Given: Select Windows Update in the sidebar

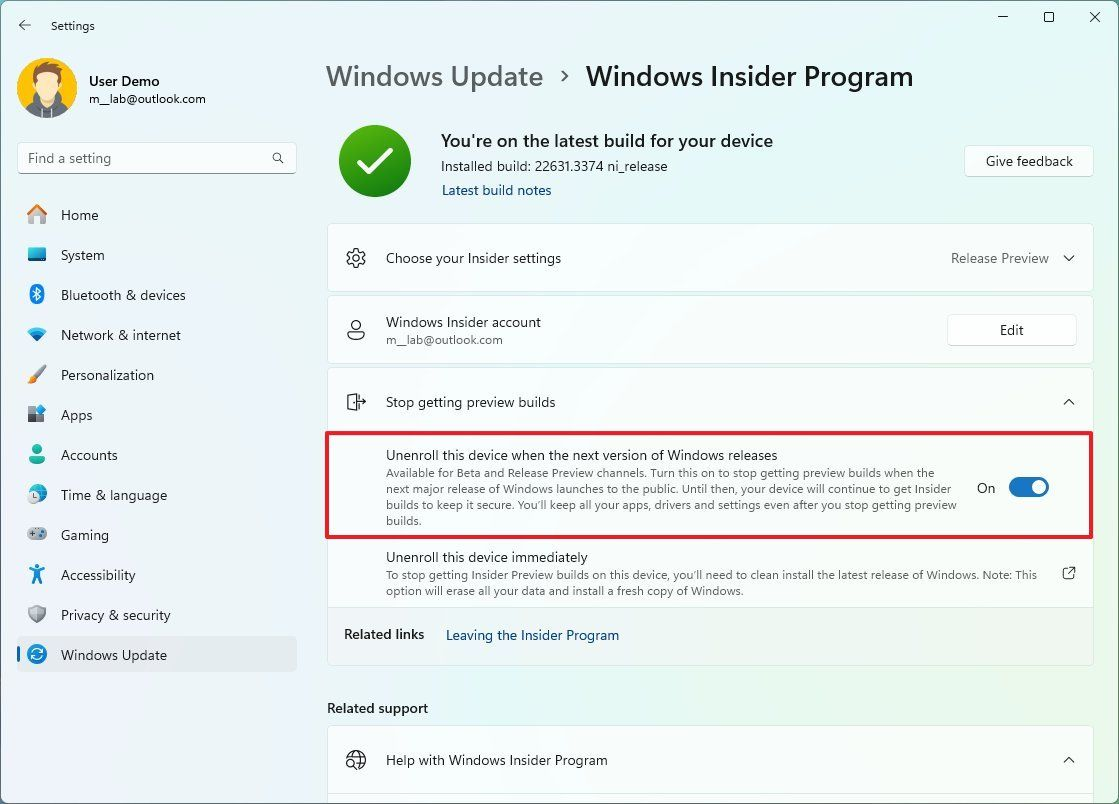Looking at the screenshot, I should [x=157, y=654].
